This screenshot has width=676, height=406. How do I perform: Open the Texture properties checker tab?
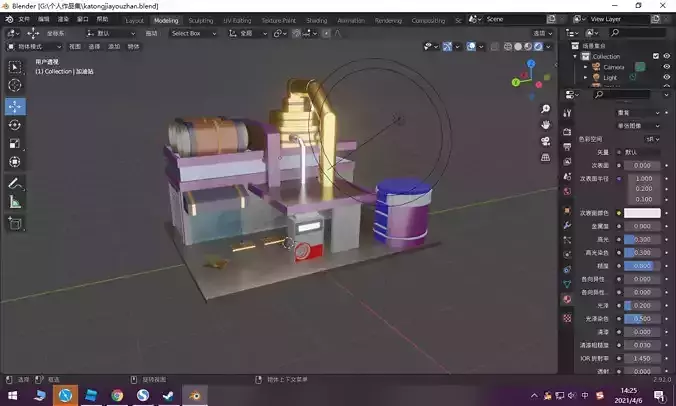567,318
